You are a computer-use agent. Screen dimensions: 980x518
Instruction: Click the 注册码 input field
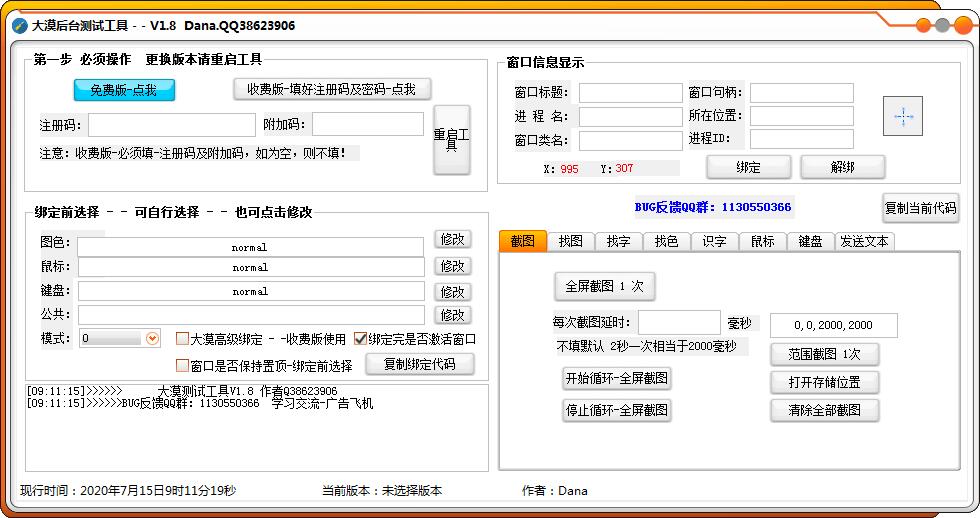171,125
